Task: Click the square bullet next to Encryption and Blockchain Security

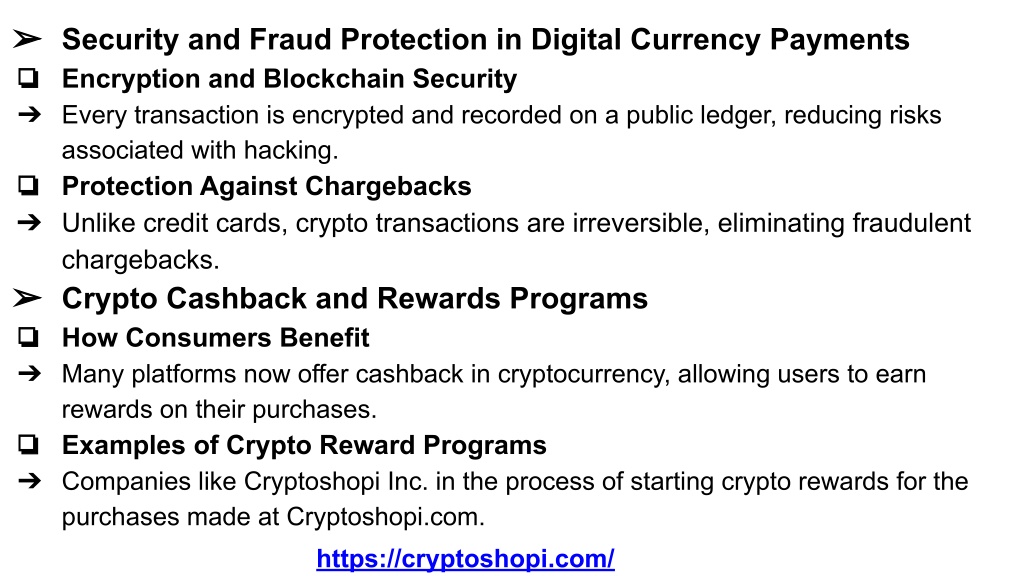Action: 28,78
